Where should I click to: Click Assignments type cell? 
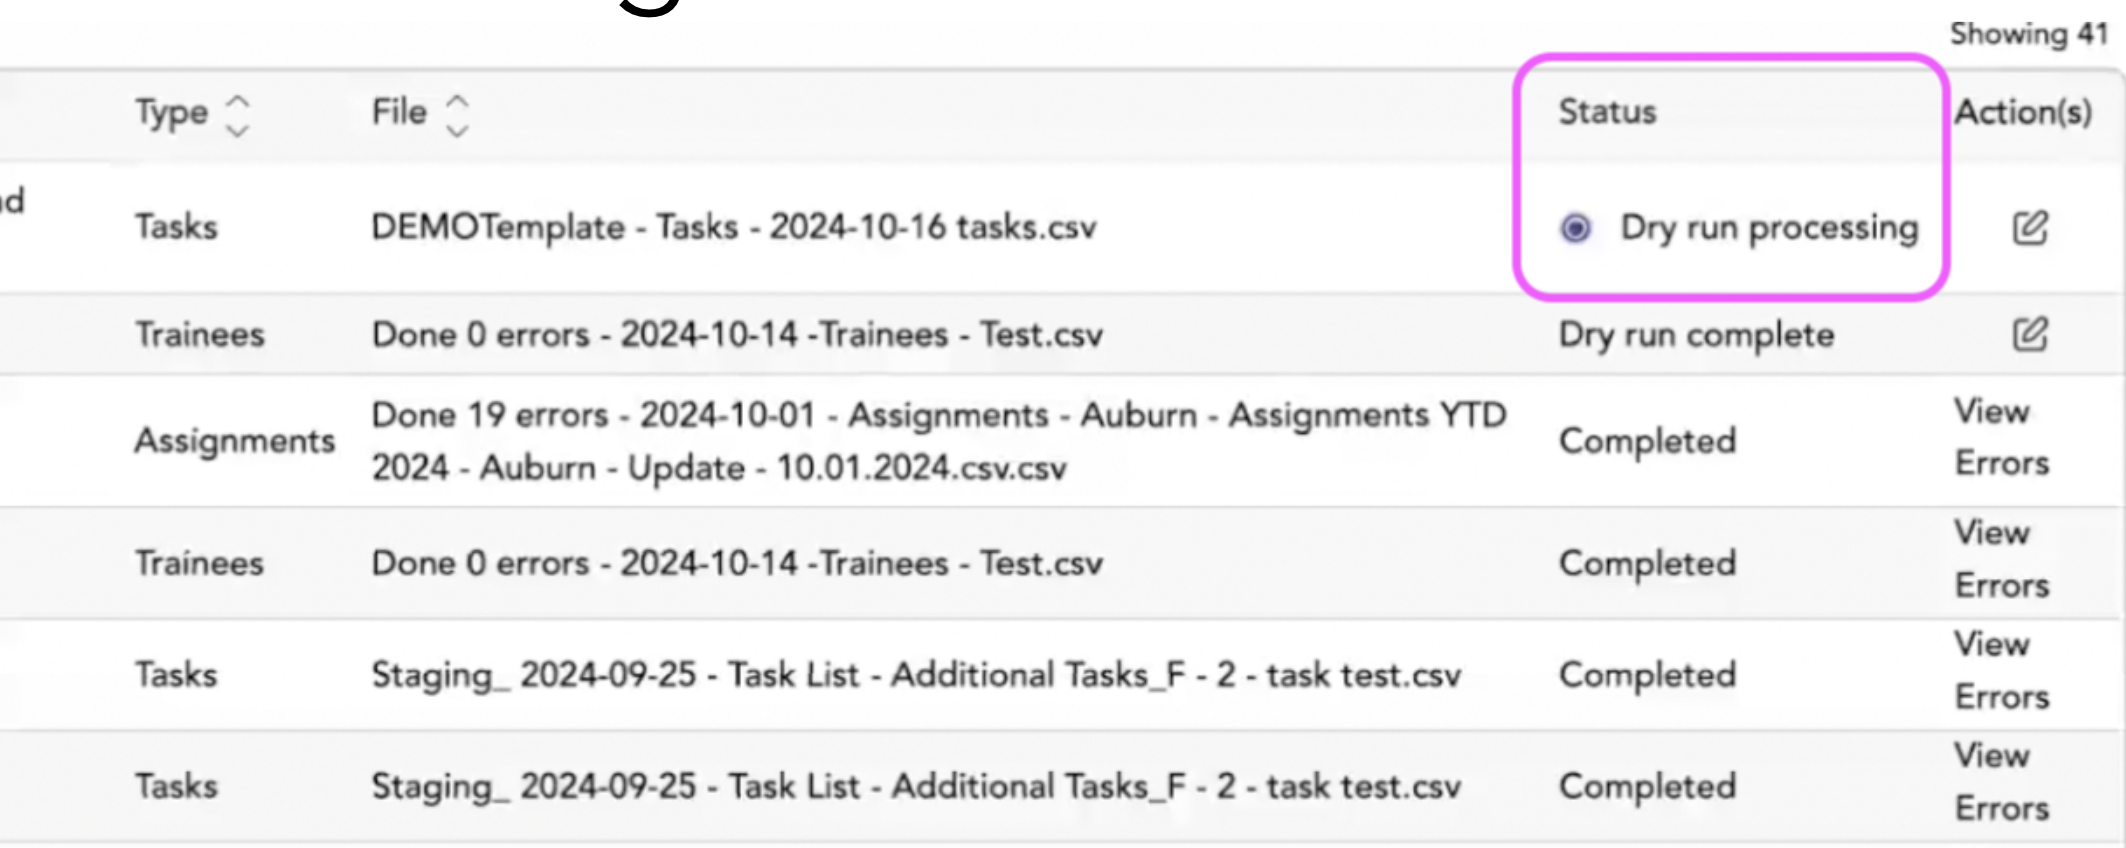(235, 441)
